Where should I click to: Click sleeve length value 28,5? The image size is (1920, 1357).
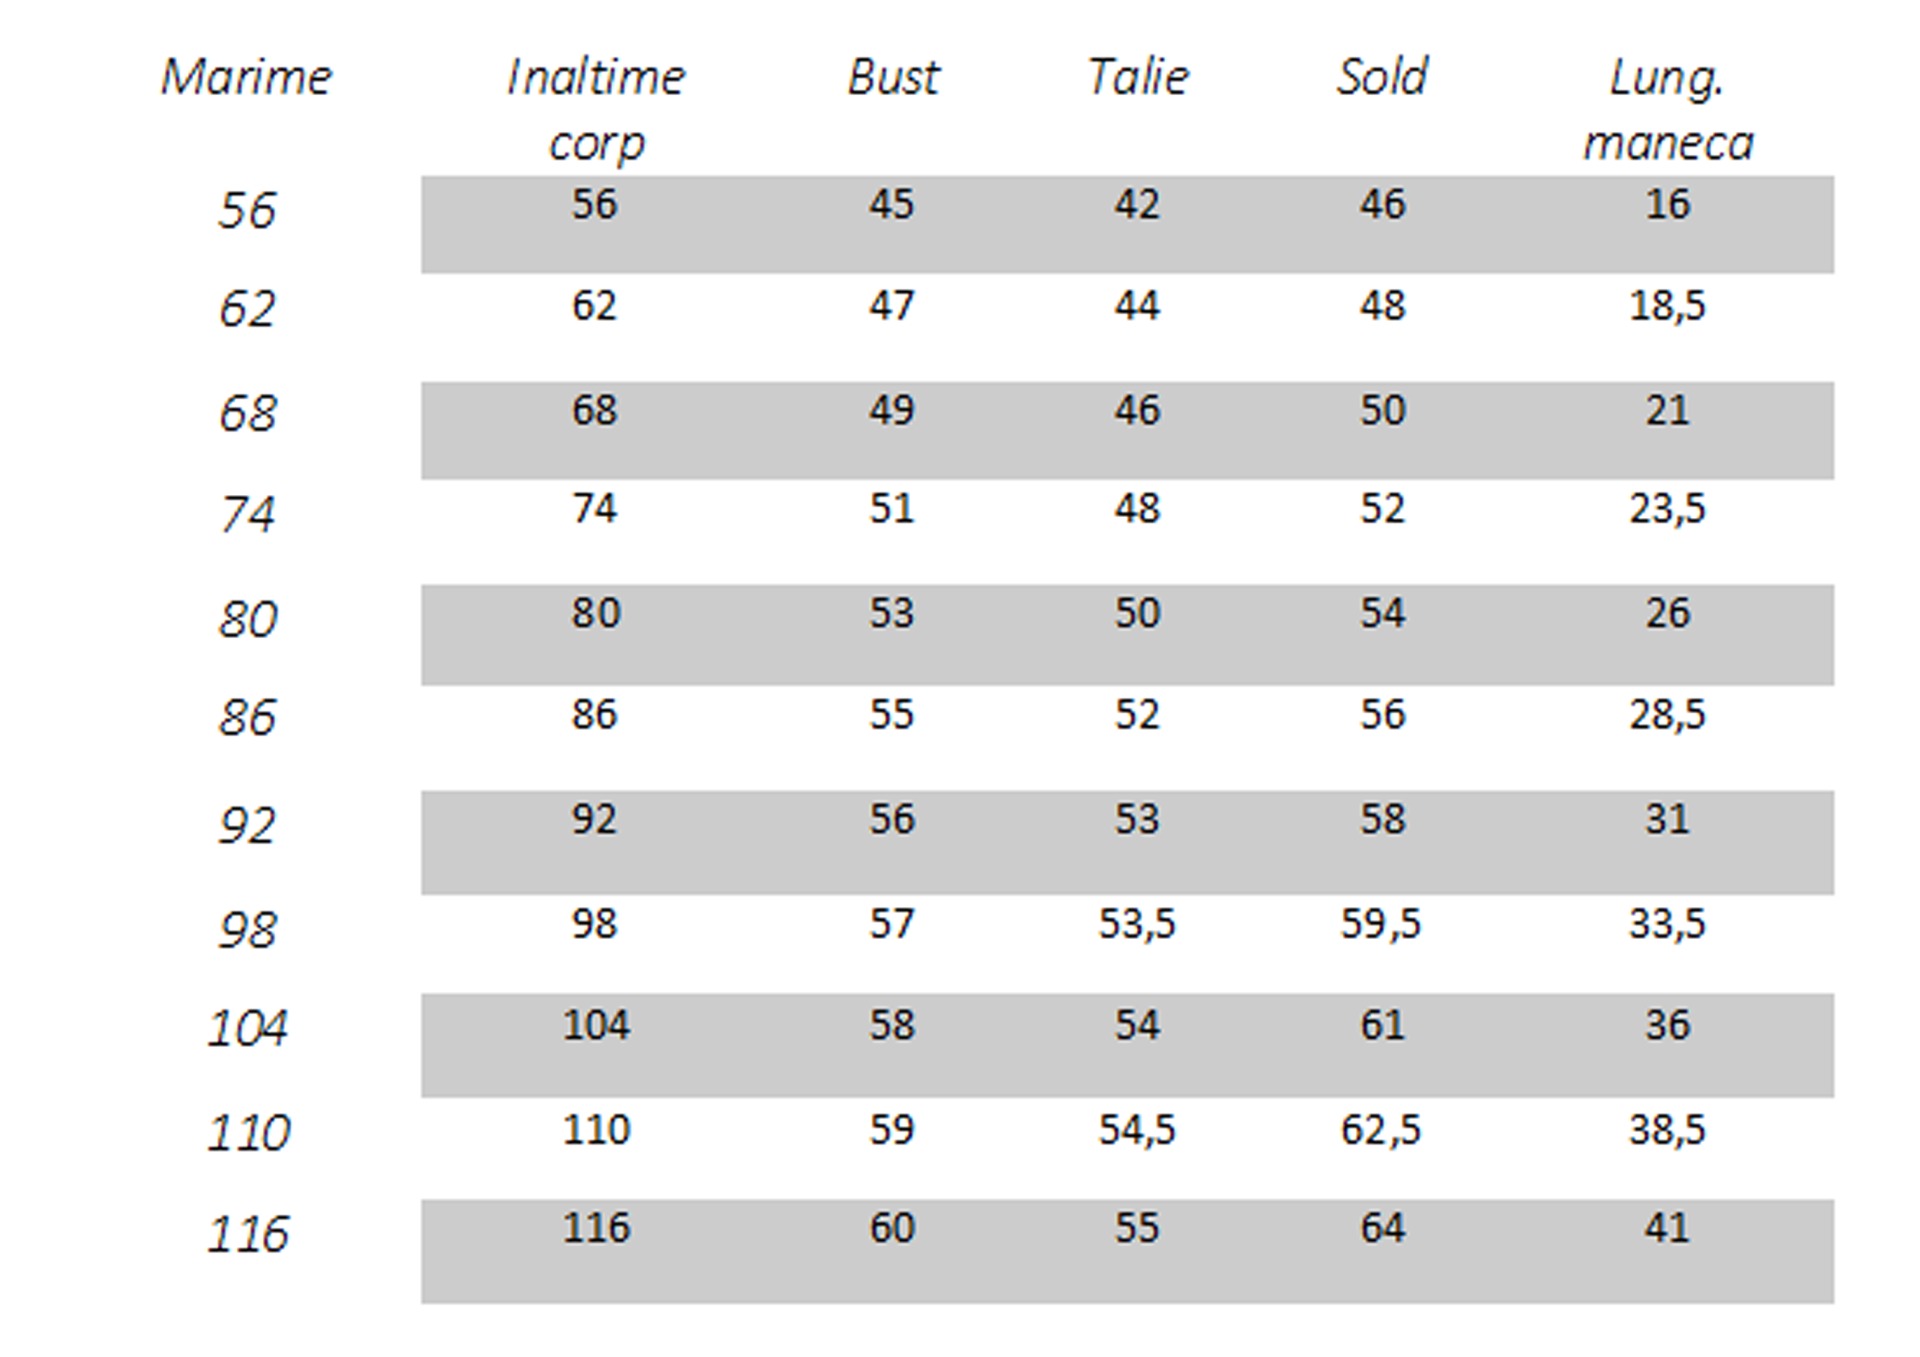pos(1667,715)
